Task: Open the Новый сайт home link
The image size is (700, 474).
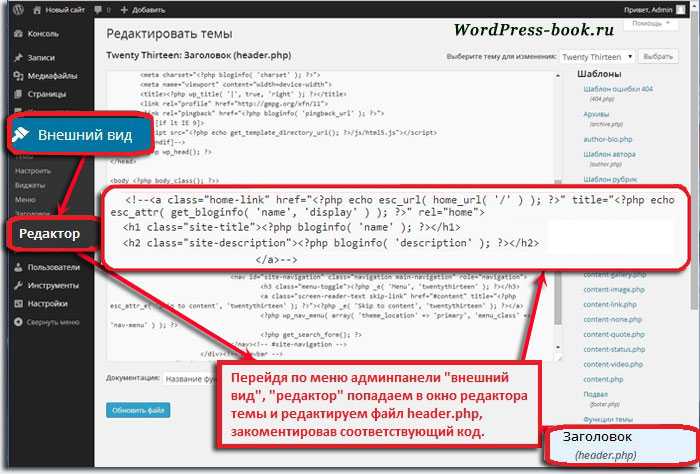Action: [59, 10]
